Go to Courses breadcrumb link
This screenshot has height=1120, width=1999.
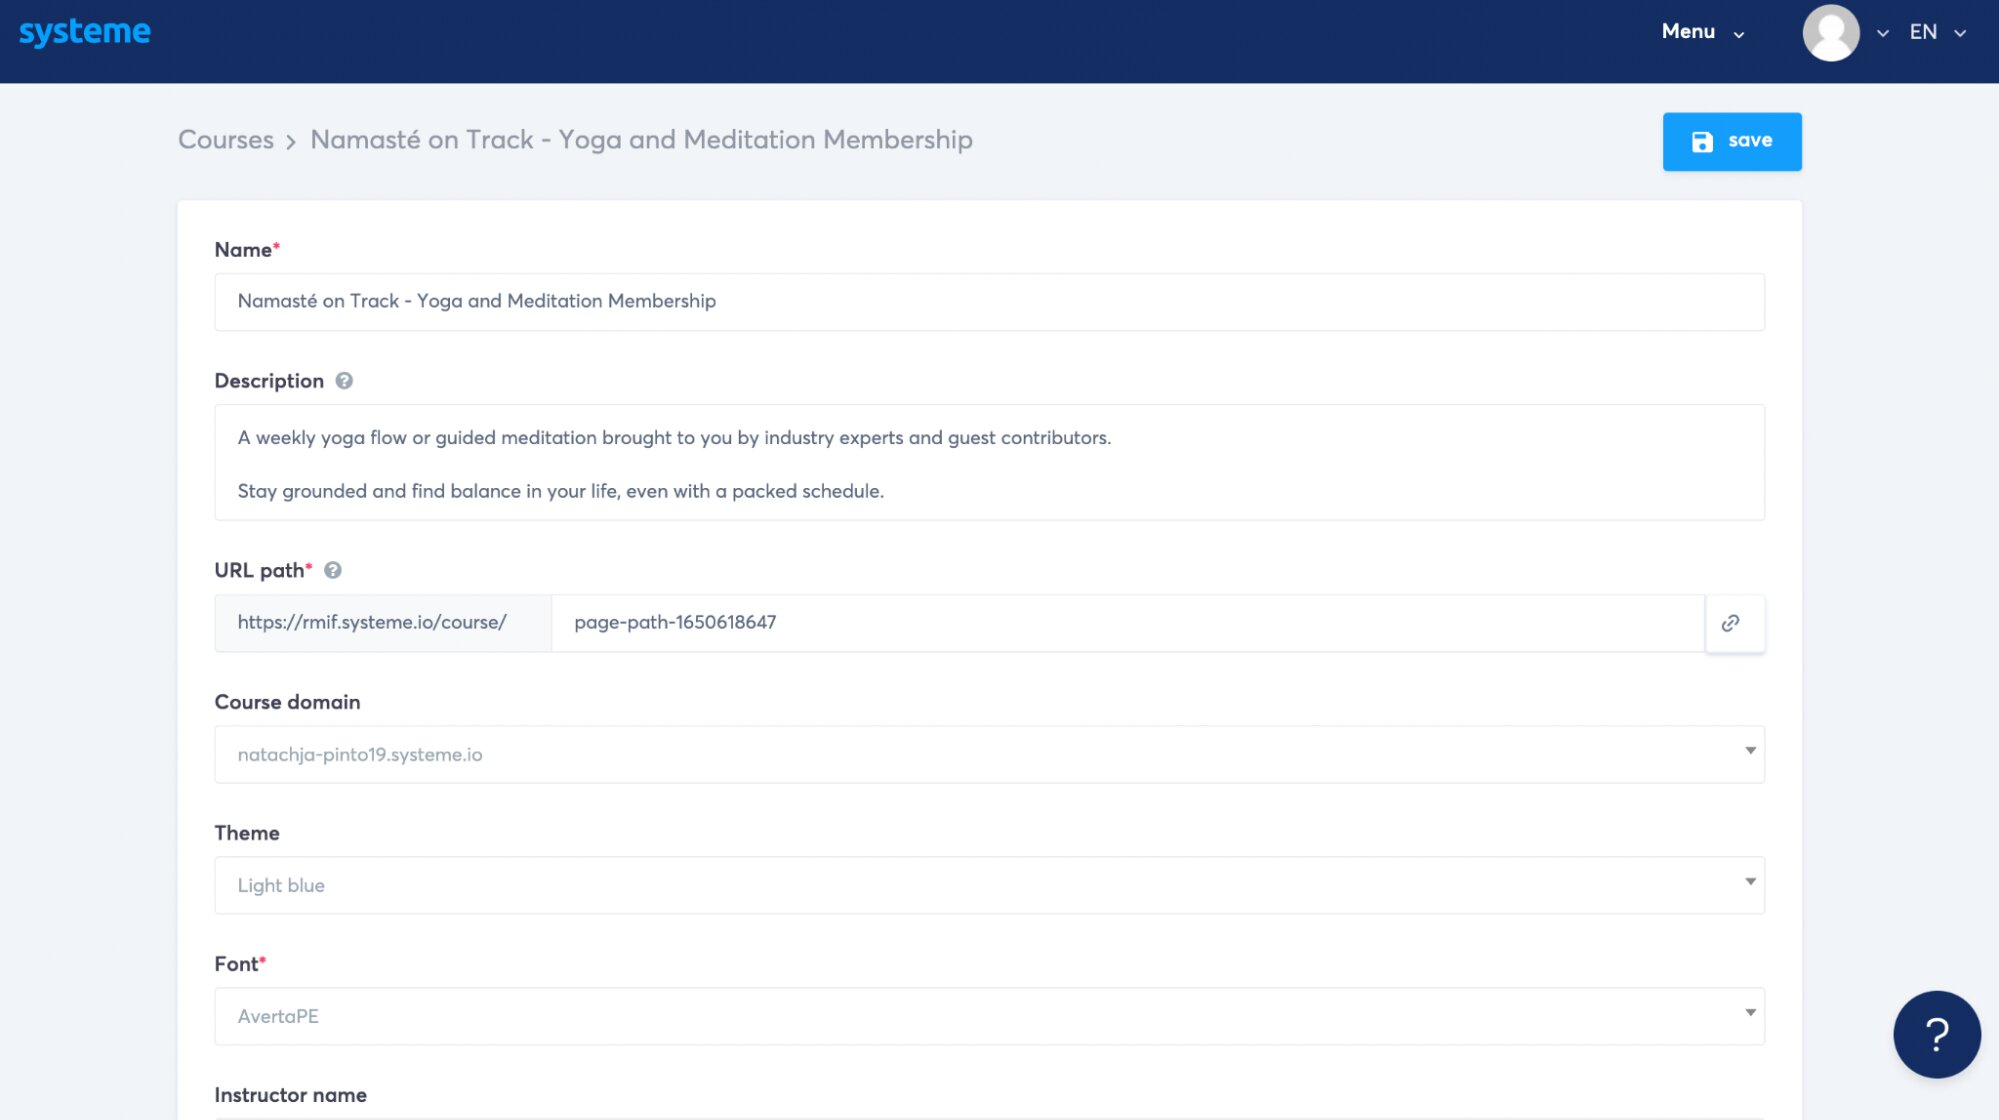click(x=226, y=140)
